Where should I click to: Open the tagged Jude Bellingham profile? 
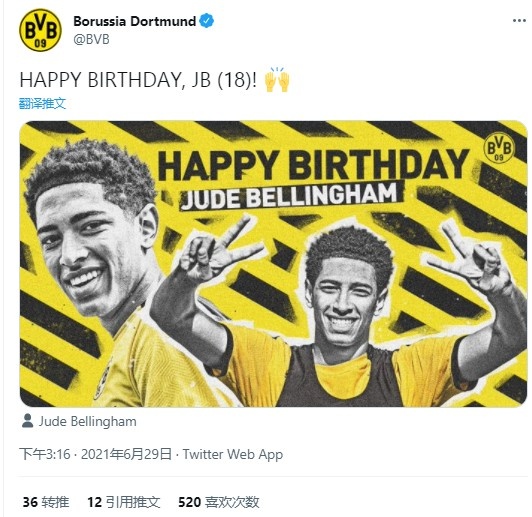point(87,421)
